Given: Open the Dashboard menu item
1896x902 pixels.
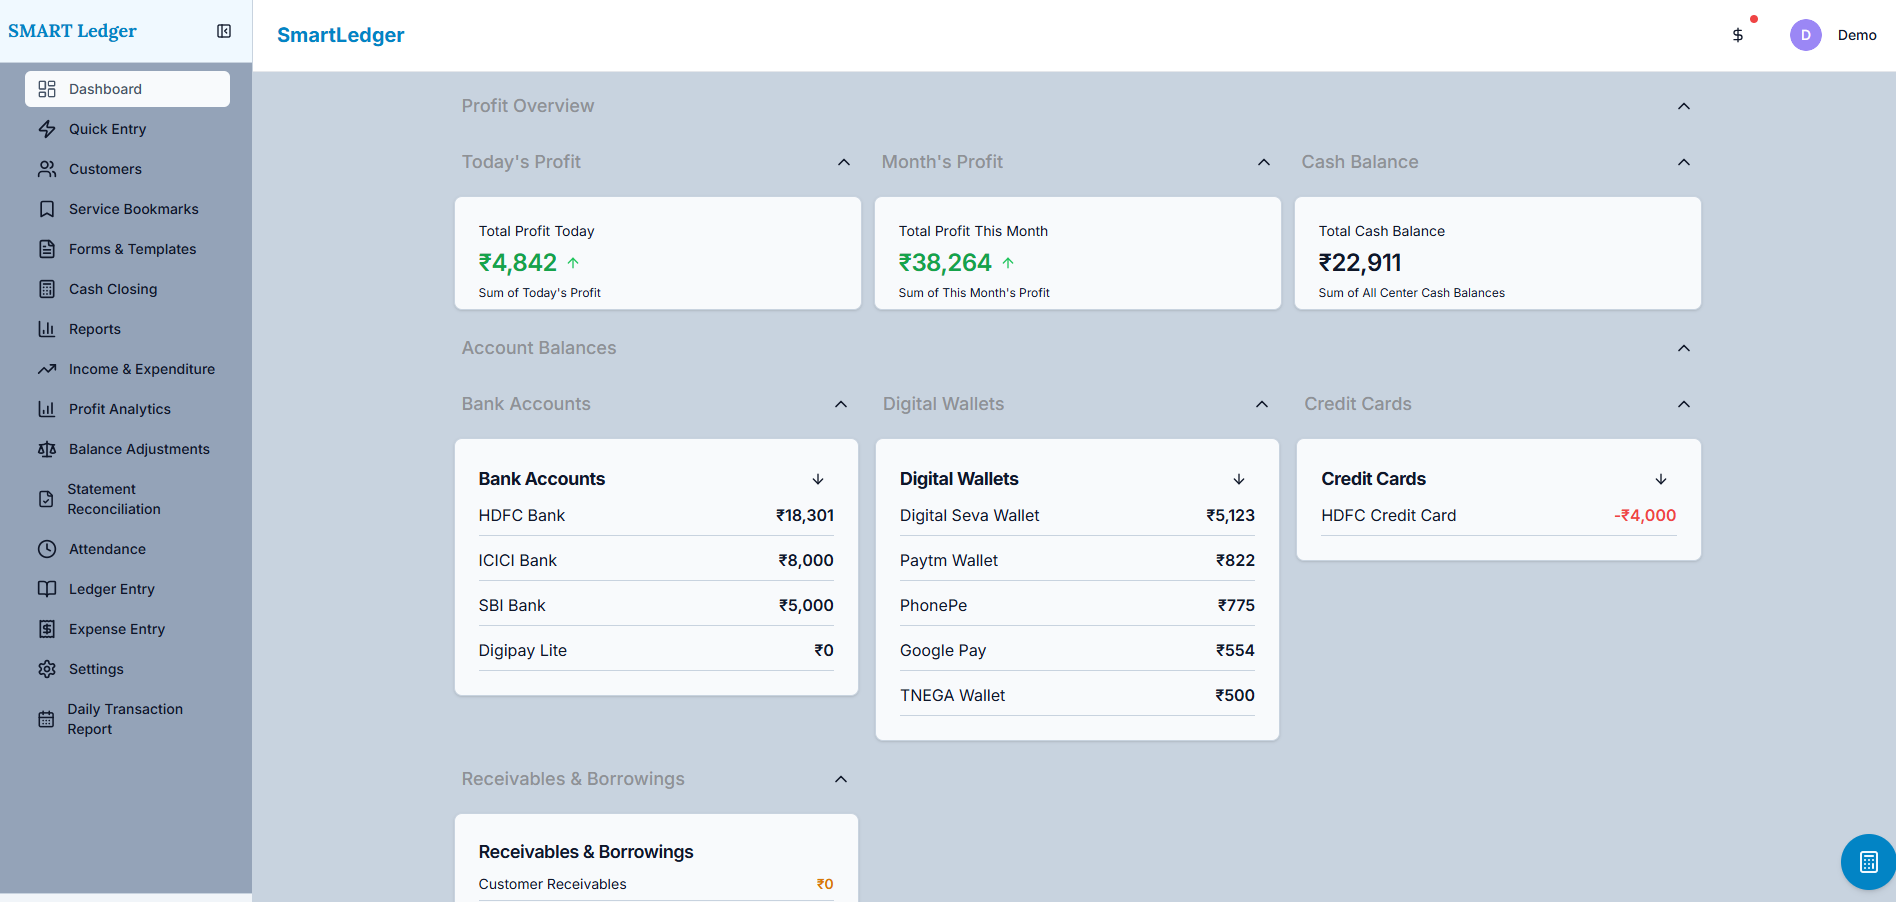Looking at the screenshot, I should tap(127, 89).
